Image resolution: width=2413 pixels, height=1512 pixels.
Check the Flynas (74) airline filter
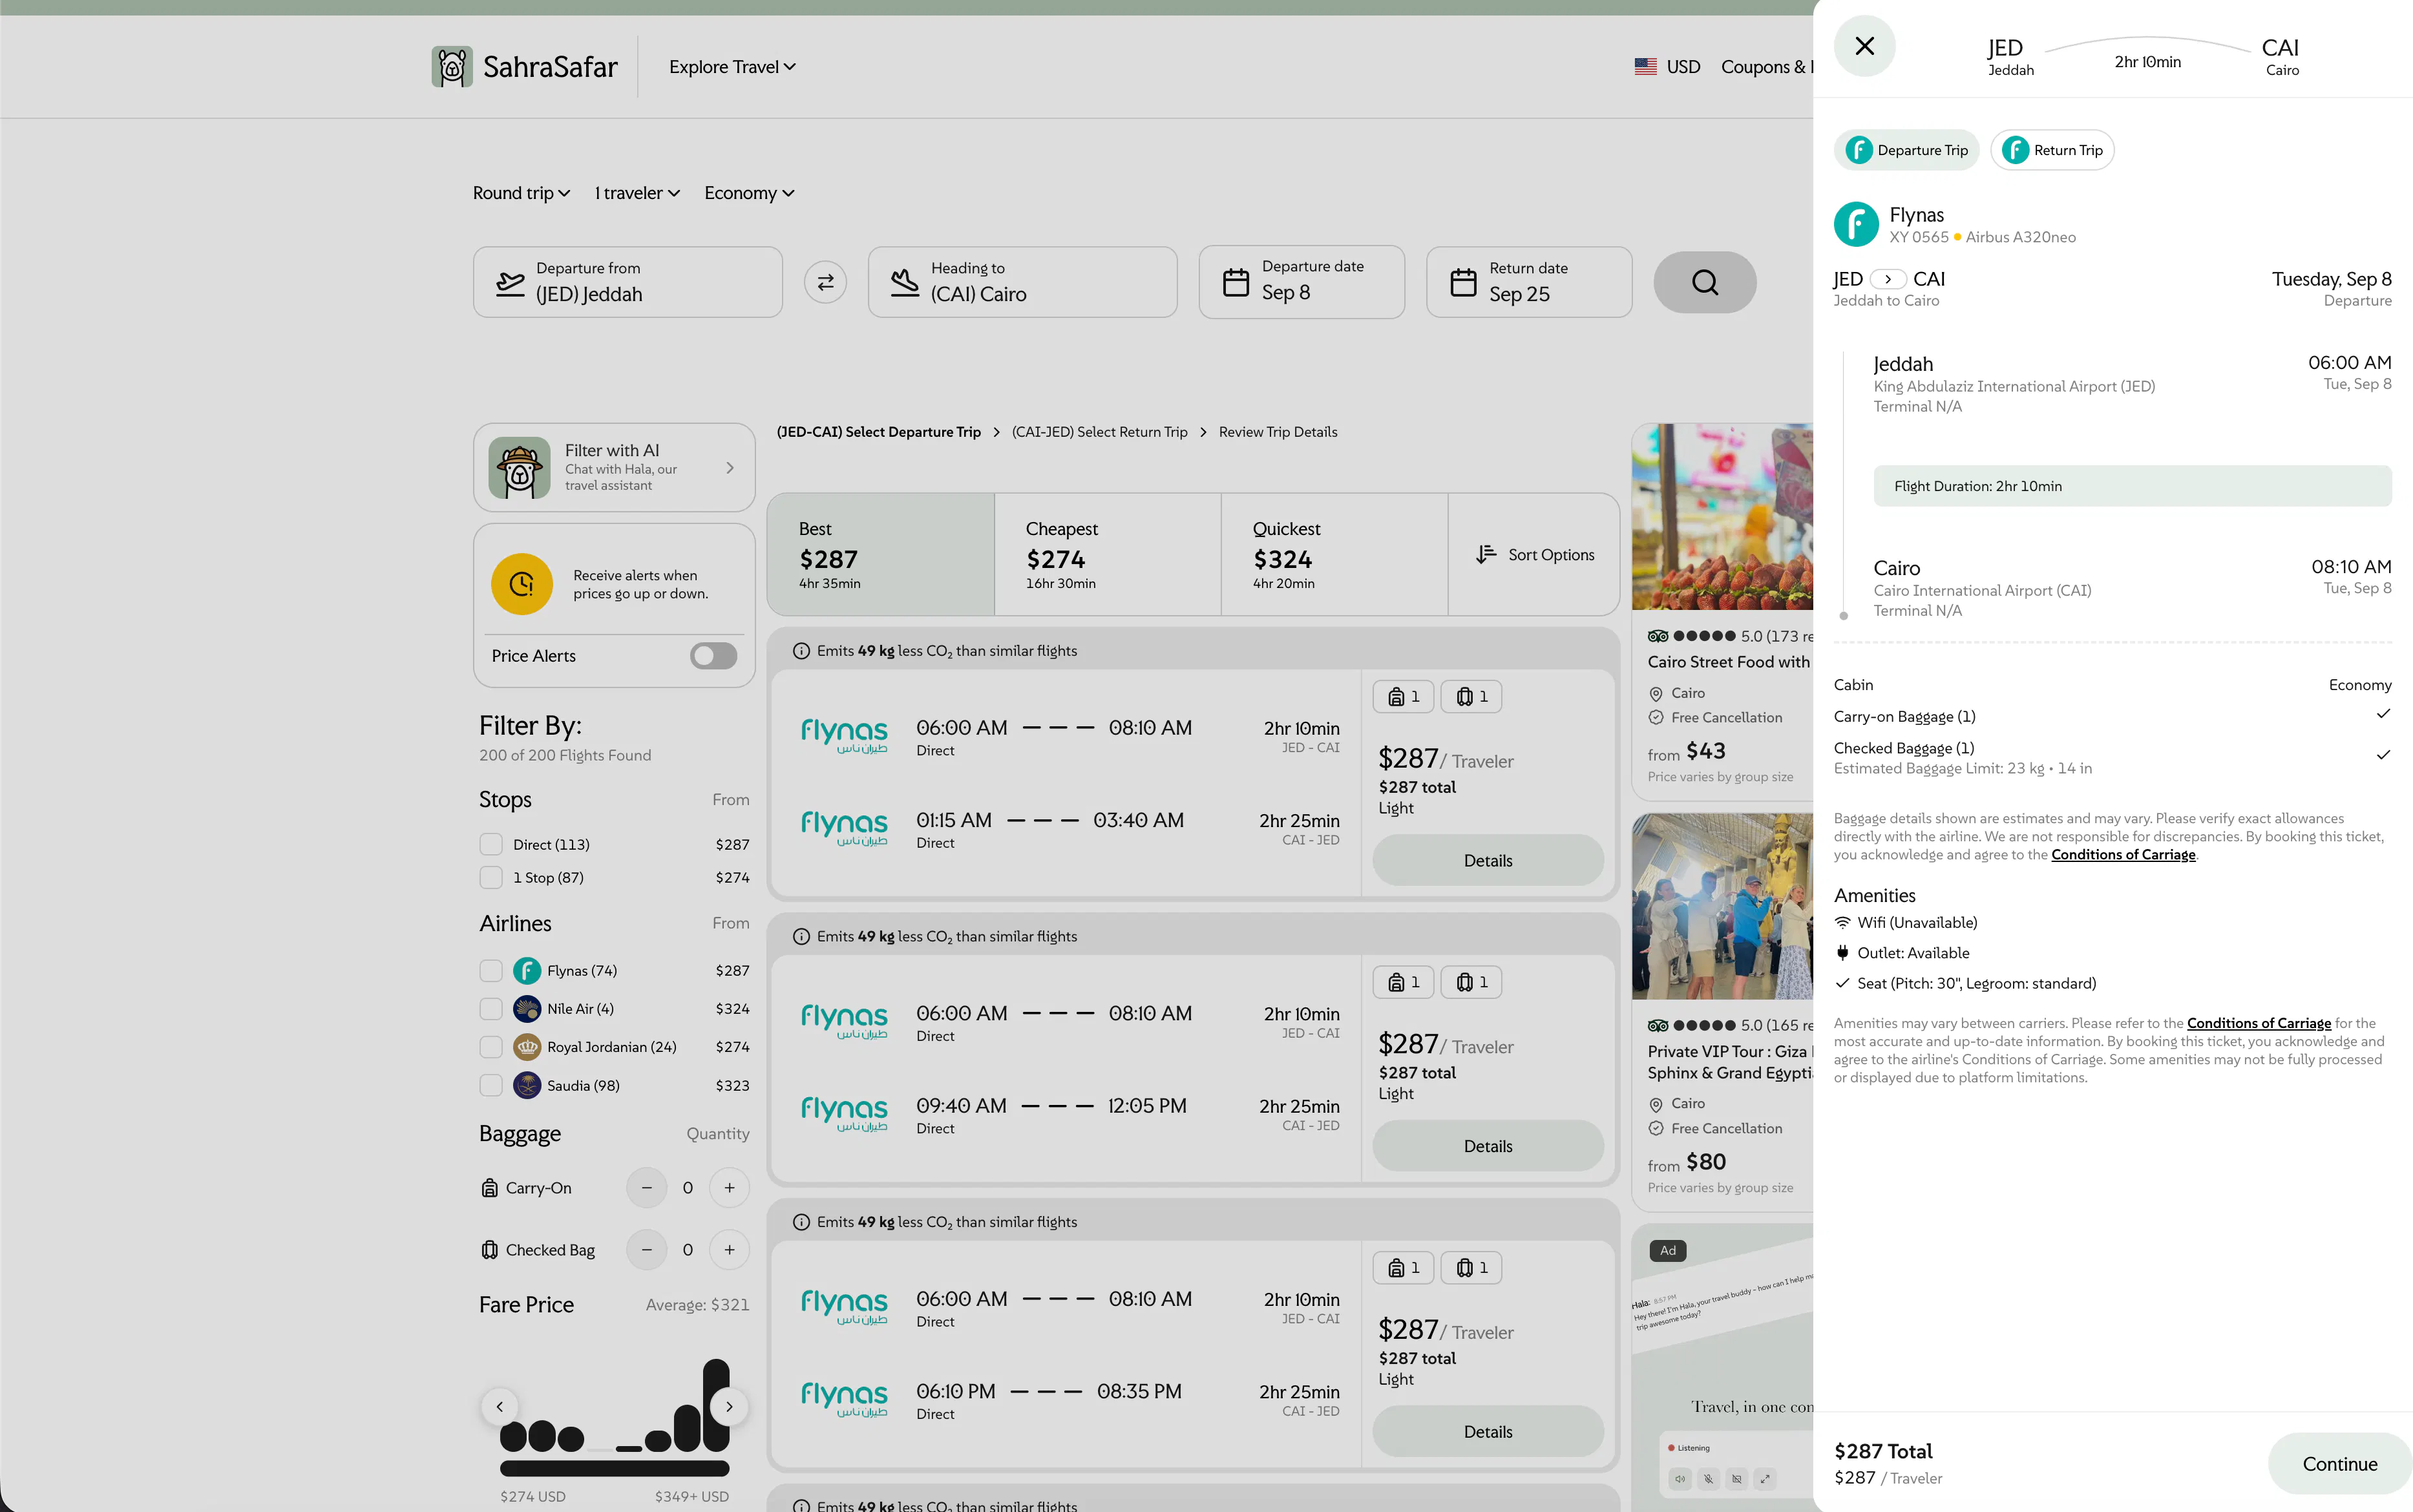(491, 971)
